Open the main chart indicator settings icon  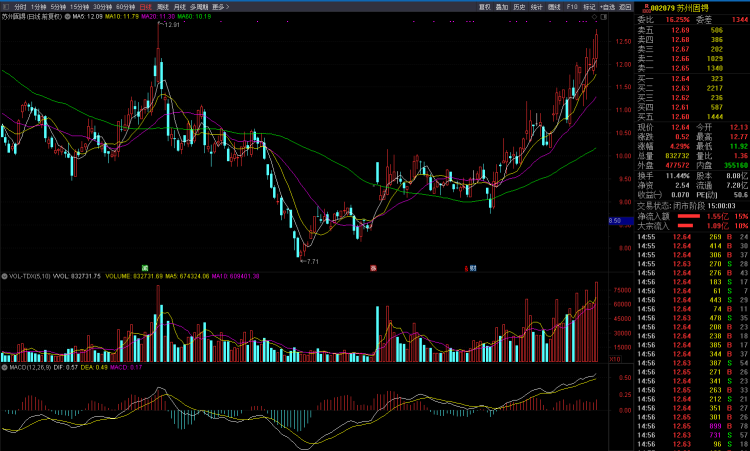(x=67, y=16)
